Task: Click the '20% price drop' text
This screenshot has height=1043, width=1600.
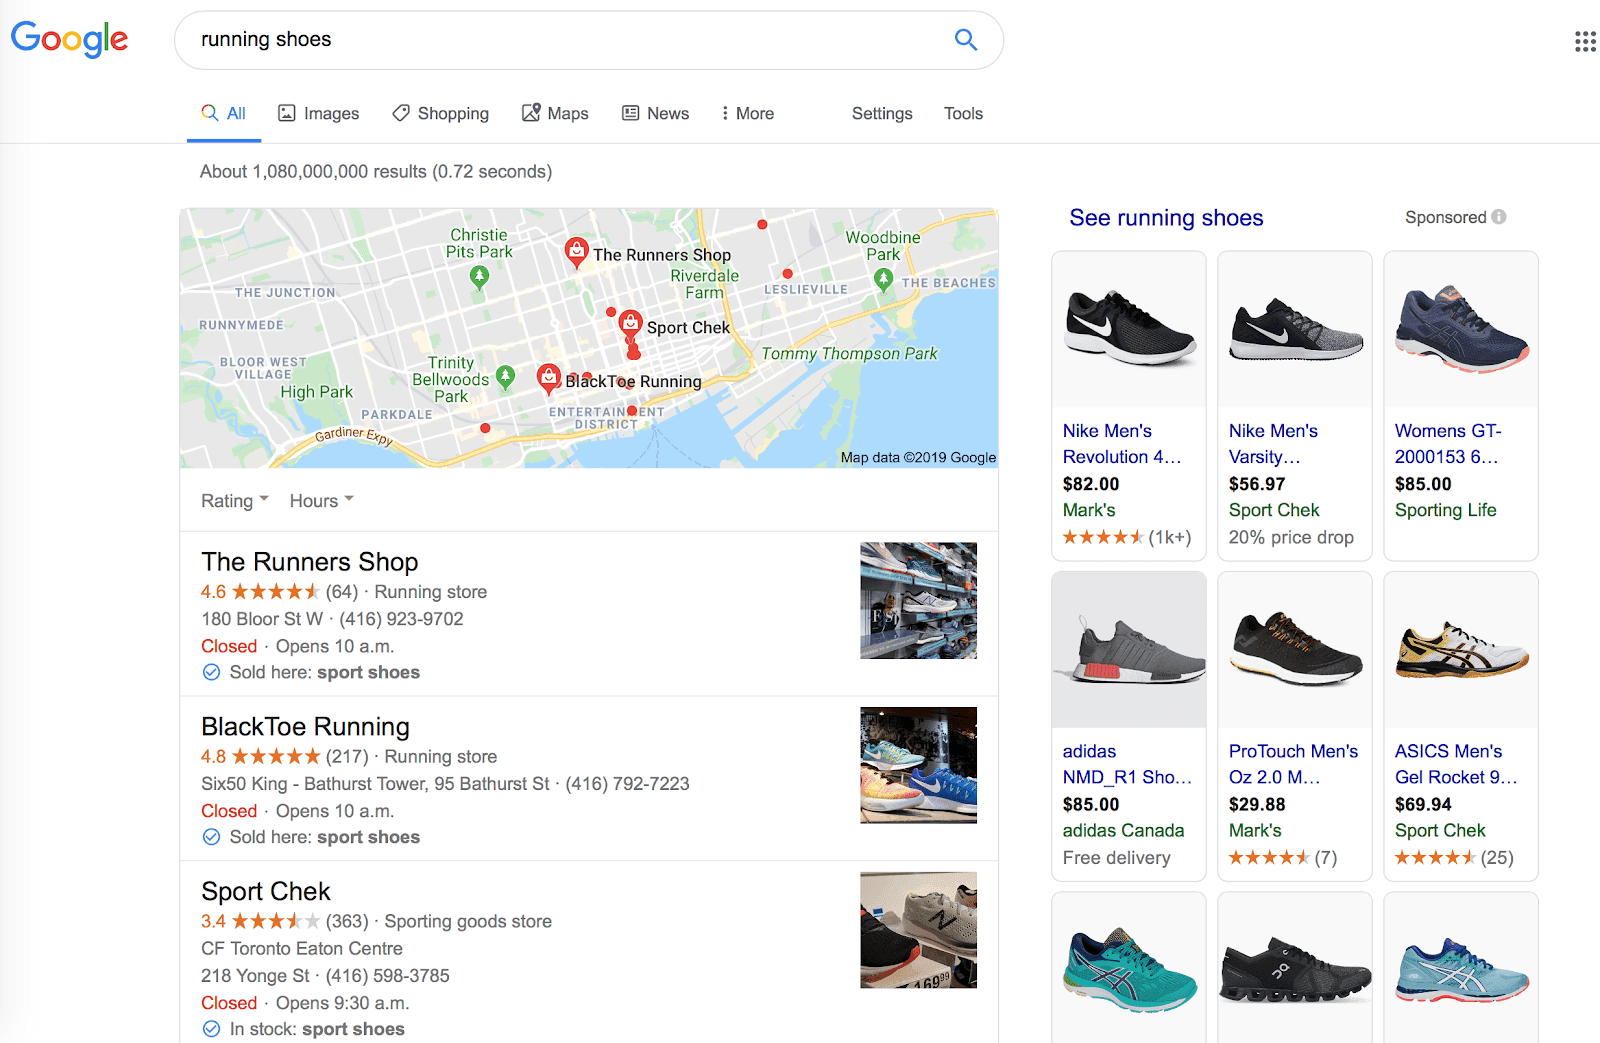Action: (1291, 537)
